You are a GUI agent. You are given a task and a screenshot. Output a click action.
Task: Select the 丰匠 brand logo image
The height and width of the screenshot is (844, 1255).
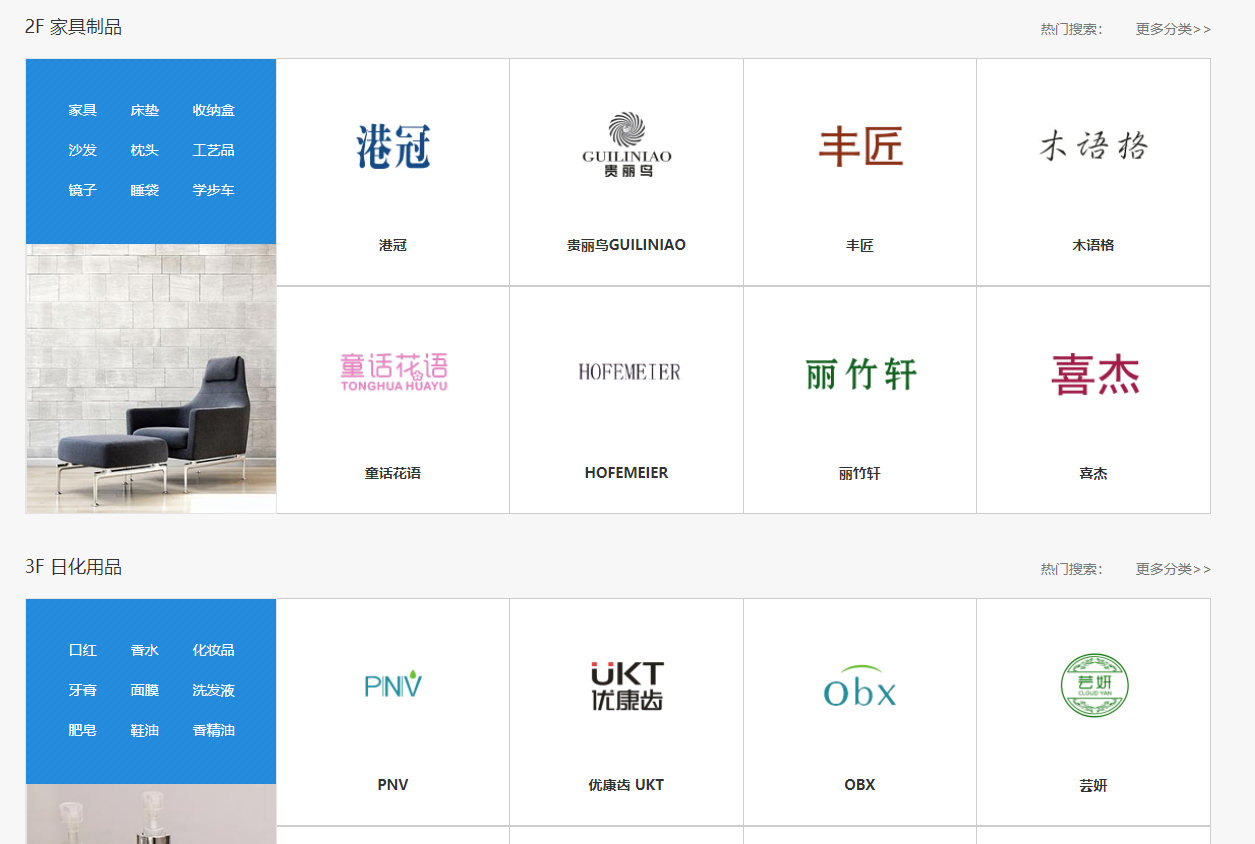coord(860,147)
